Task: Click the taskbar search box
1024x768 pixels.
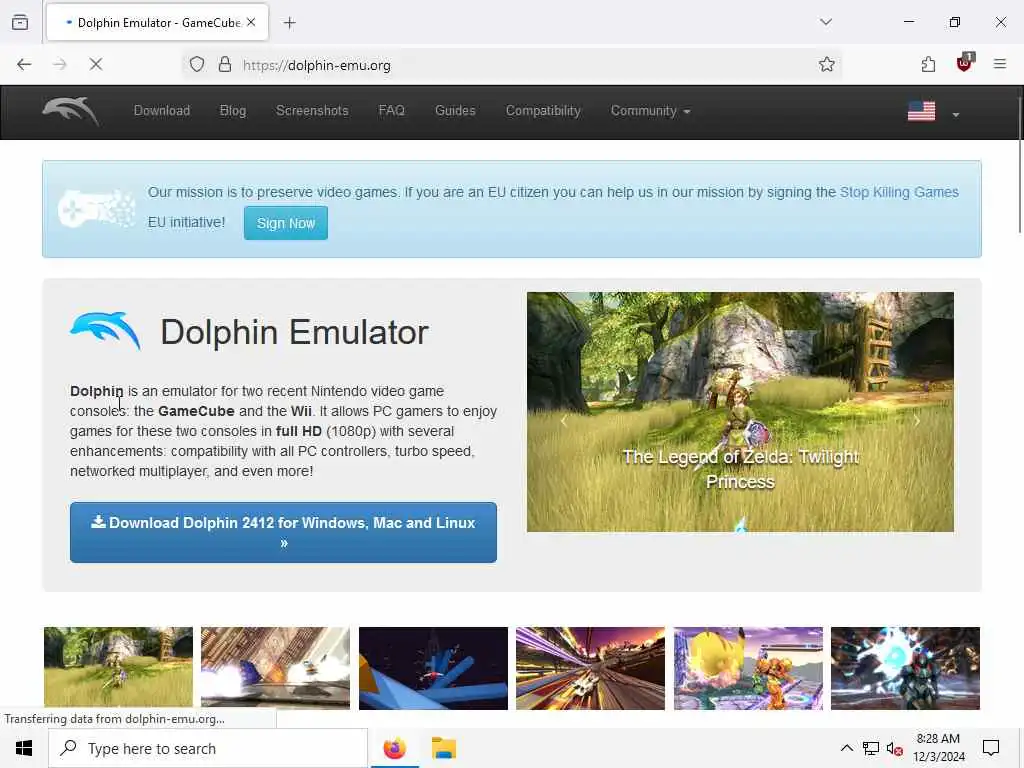Action: pyautogui.click(x=208, y=748)
